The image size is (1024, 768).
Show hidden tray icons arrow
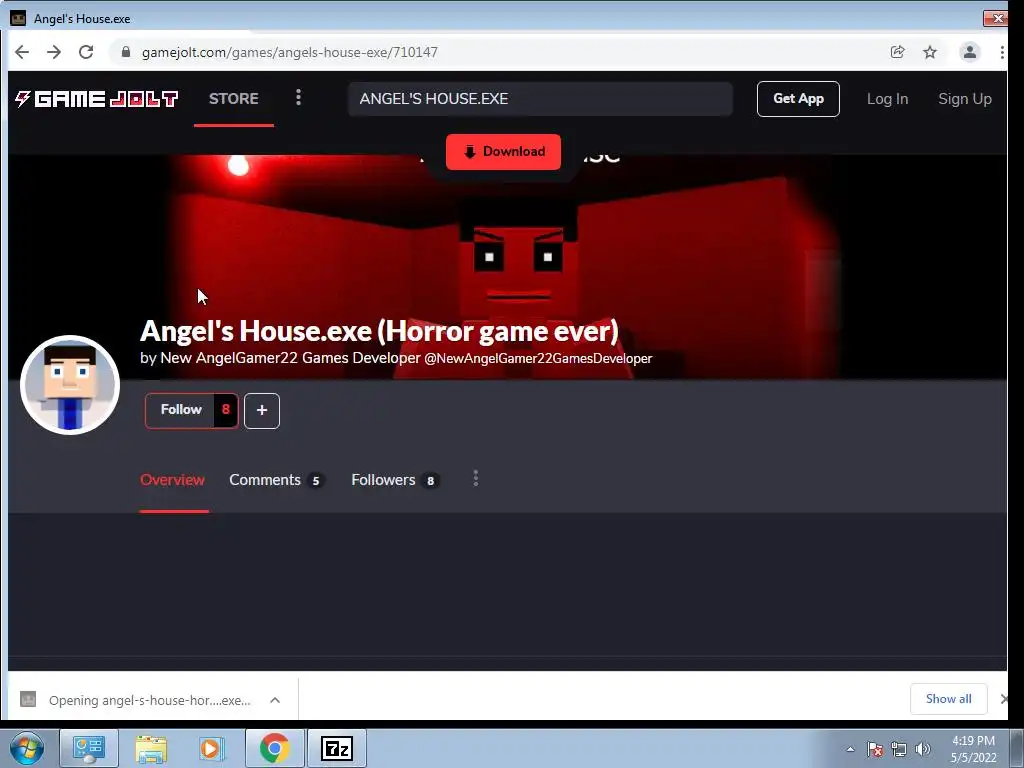[x=850, y=750]
